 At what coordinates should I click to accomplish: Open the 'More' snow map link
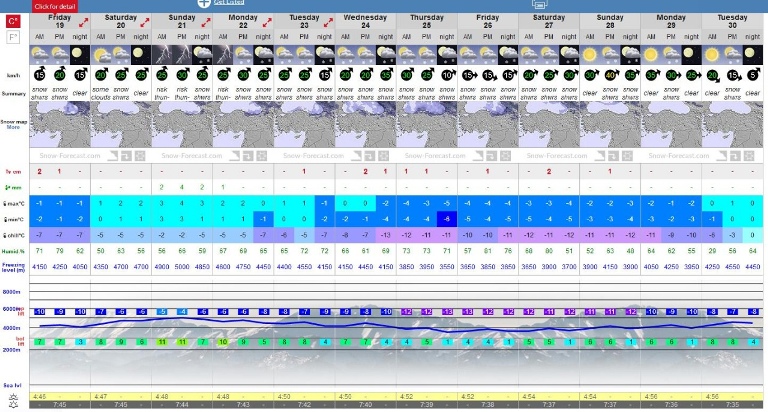click(x=14, y=127)
